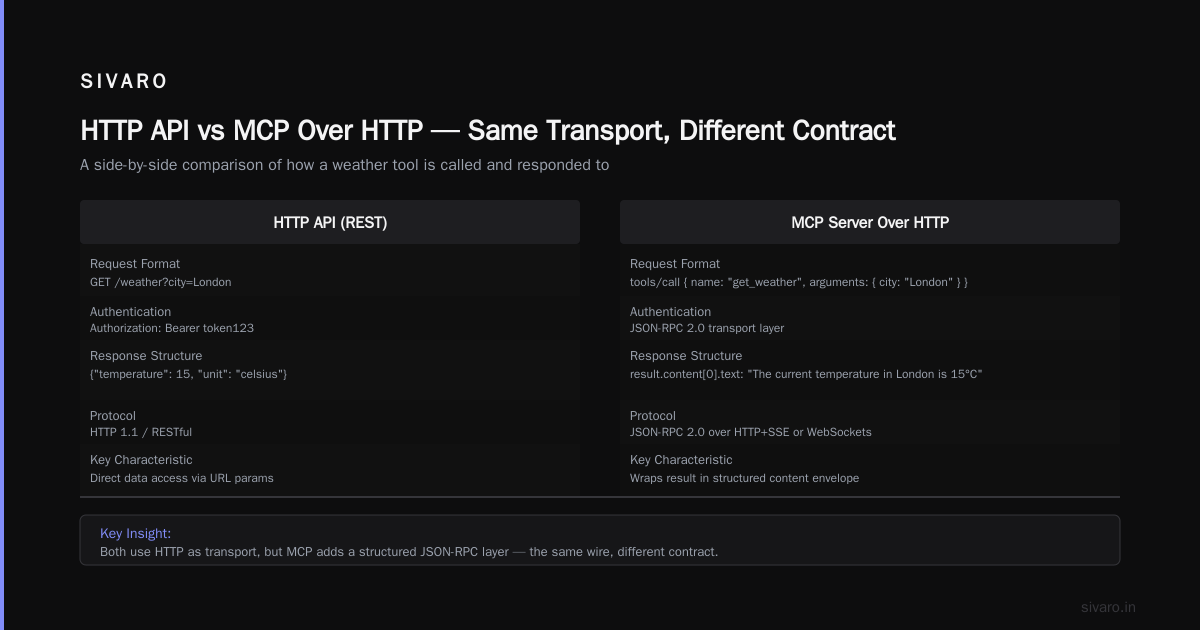Click "Authentication" label in MCP column
This screenshot has height=630, width=1200.
(x=670, y=312)
